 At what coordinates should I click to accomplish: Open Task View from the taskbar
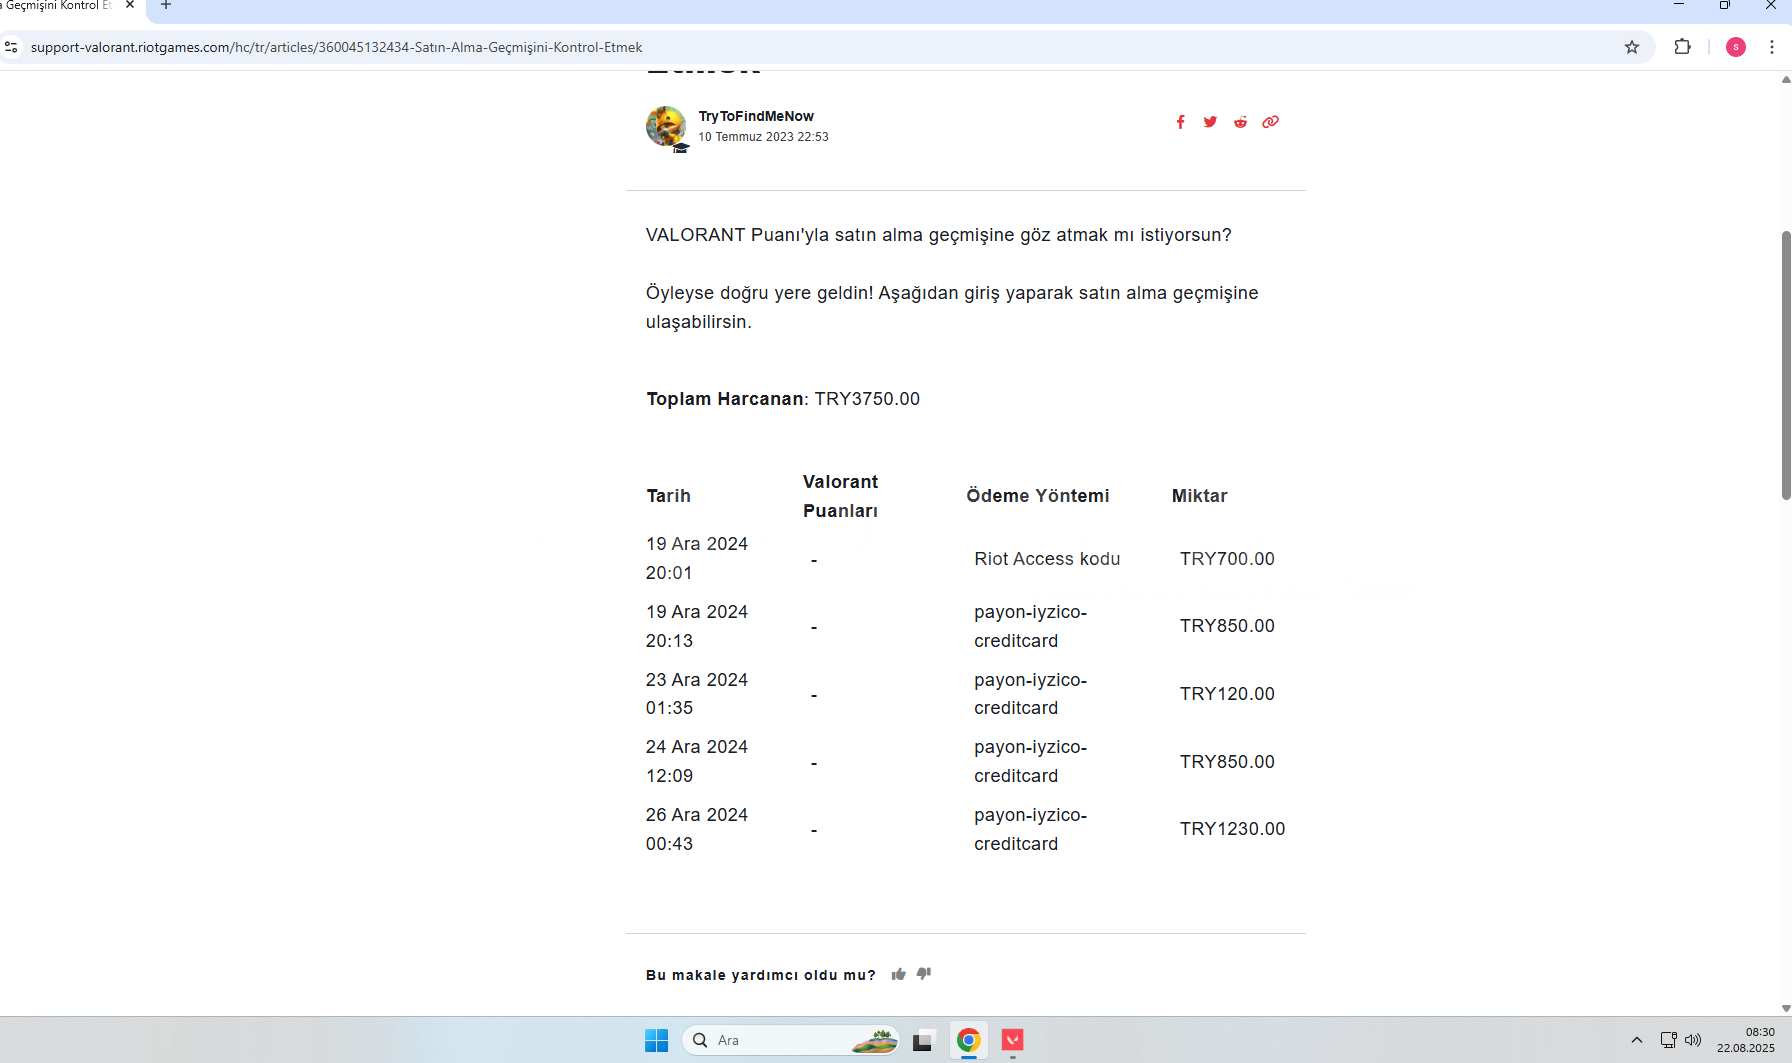tap(923, 1040)
